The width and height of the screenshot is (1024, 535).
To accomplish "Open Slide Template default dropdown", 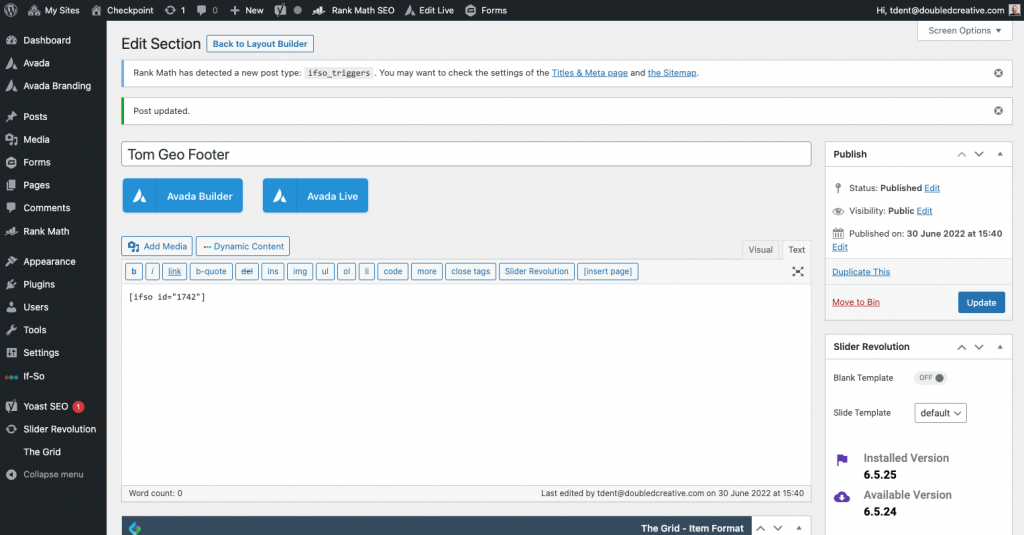I will coord(940,413).
